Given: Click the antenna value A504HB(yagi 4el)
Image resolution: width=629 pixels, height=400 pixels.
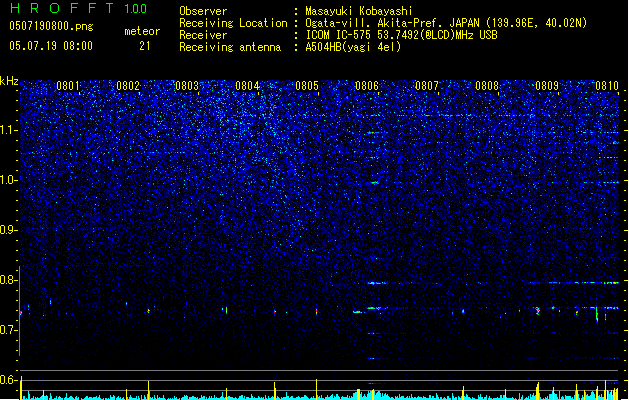Looking at the screenshot, I should 353,47.
